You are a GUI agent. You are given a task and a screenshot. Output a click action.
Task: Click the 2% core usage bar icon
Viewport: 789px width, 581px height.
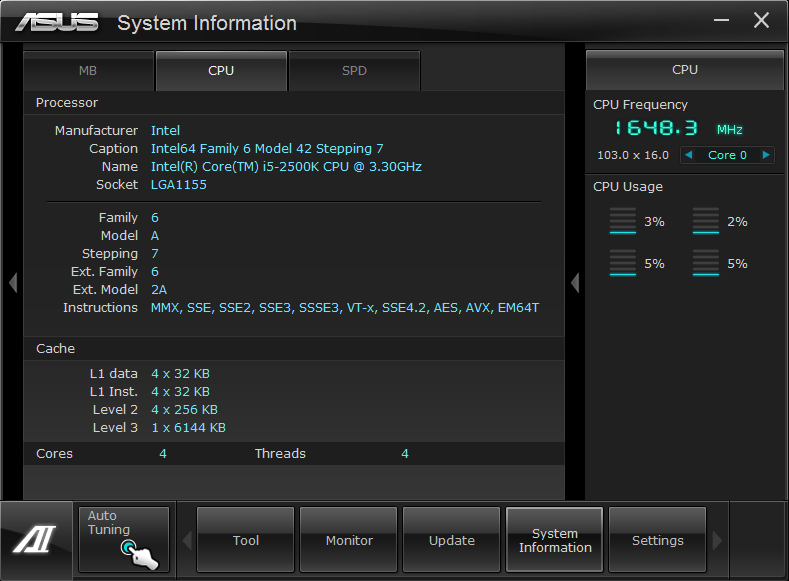point(706,222)
